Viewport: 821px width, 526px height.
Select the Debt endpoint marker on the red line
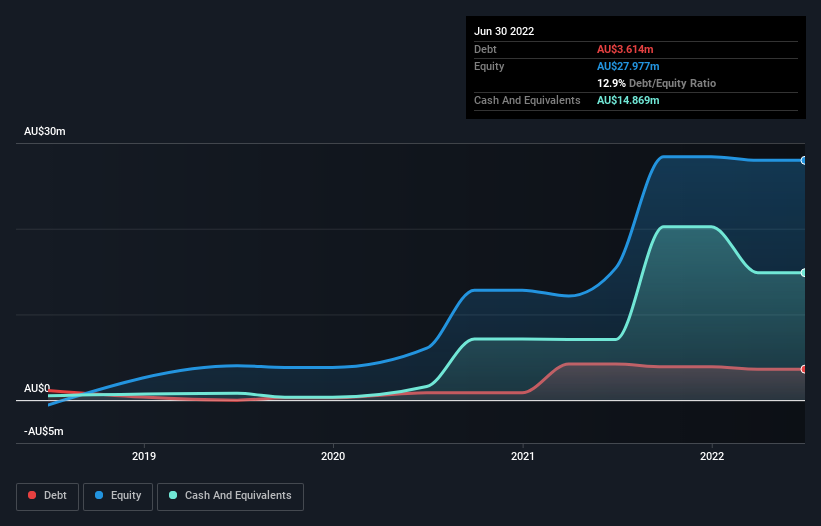click(804, 370)
